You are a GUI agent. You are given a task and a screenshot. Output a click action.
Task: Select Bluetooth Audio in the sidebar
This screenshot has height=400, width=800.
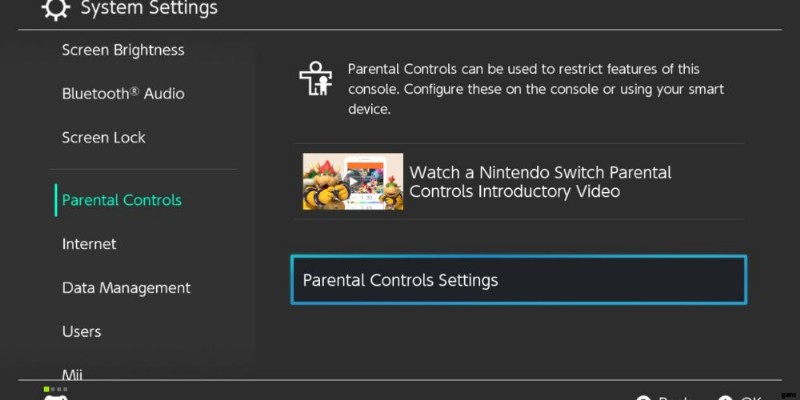pos(123,94)
